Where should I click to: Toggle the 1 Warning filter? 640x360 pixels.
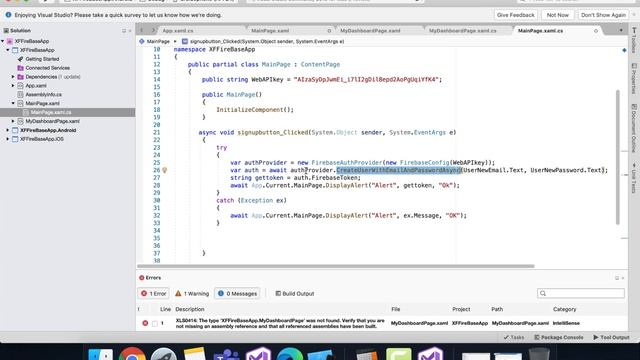click(192, 293)
